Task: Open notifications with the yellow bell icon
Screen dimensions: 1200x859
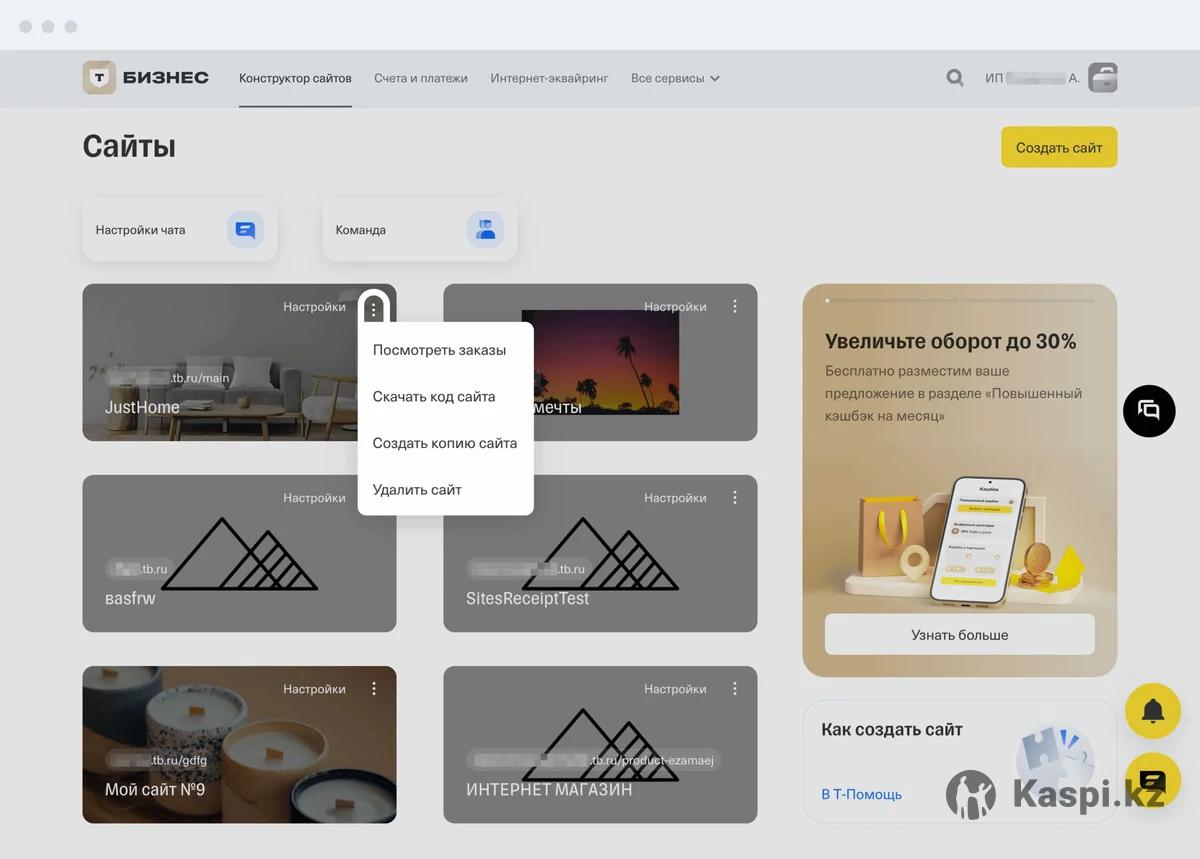Action: tap(1153, 711)
